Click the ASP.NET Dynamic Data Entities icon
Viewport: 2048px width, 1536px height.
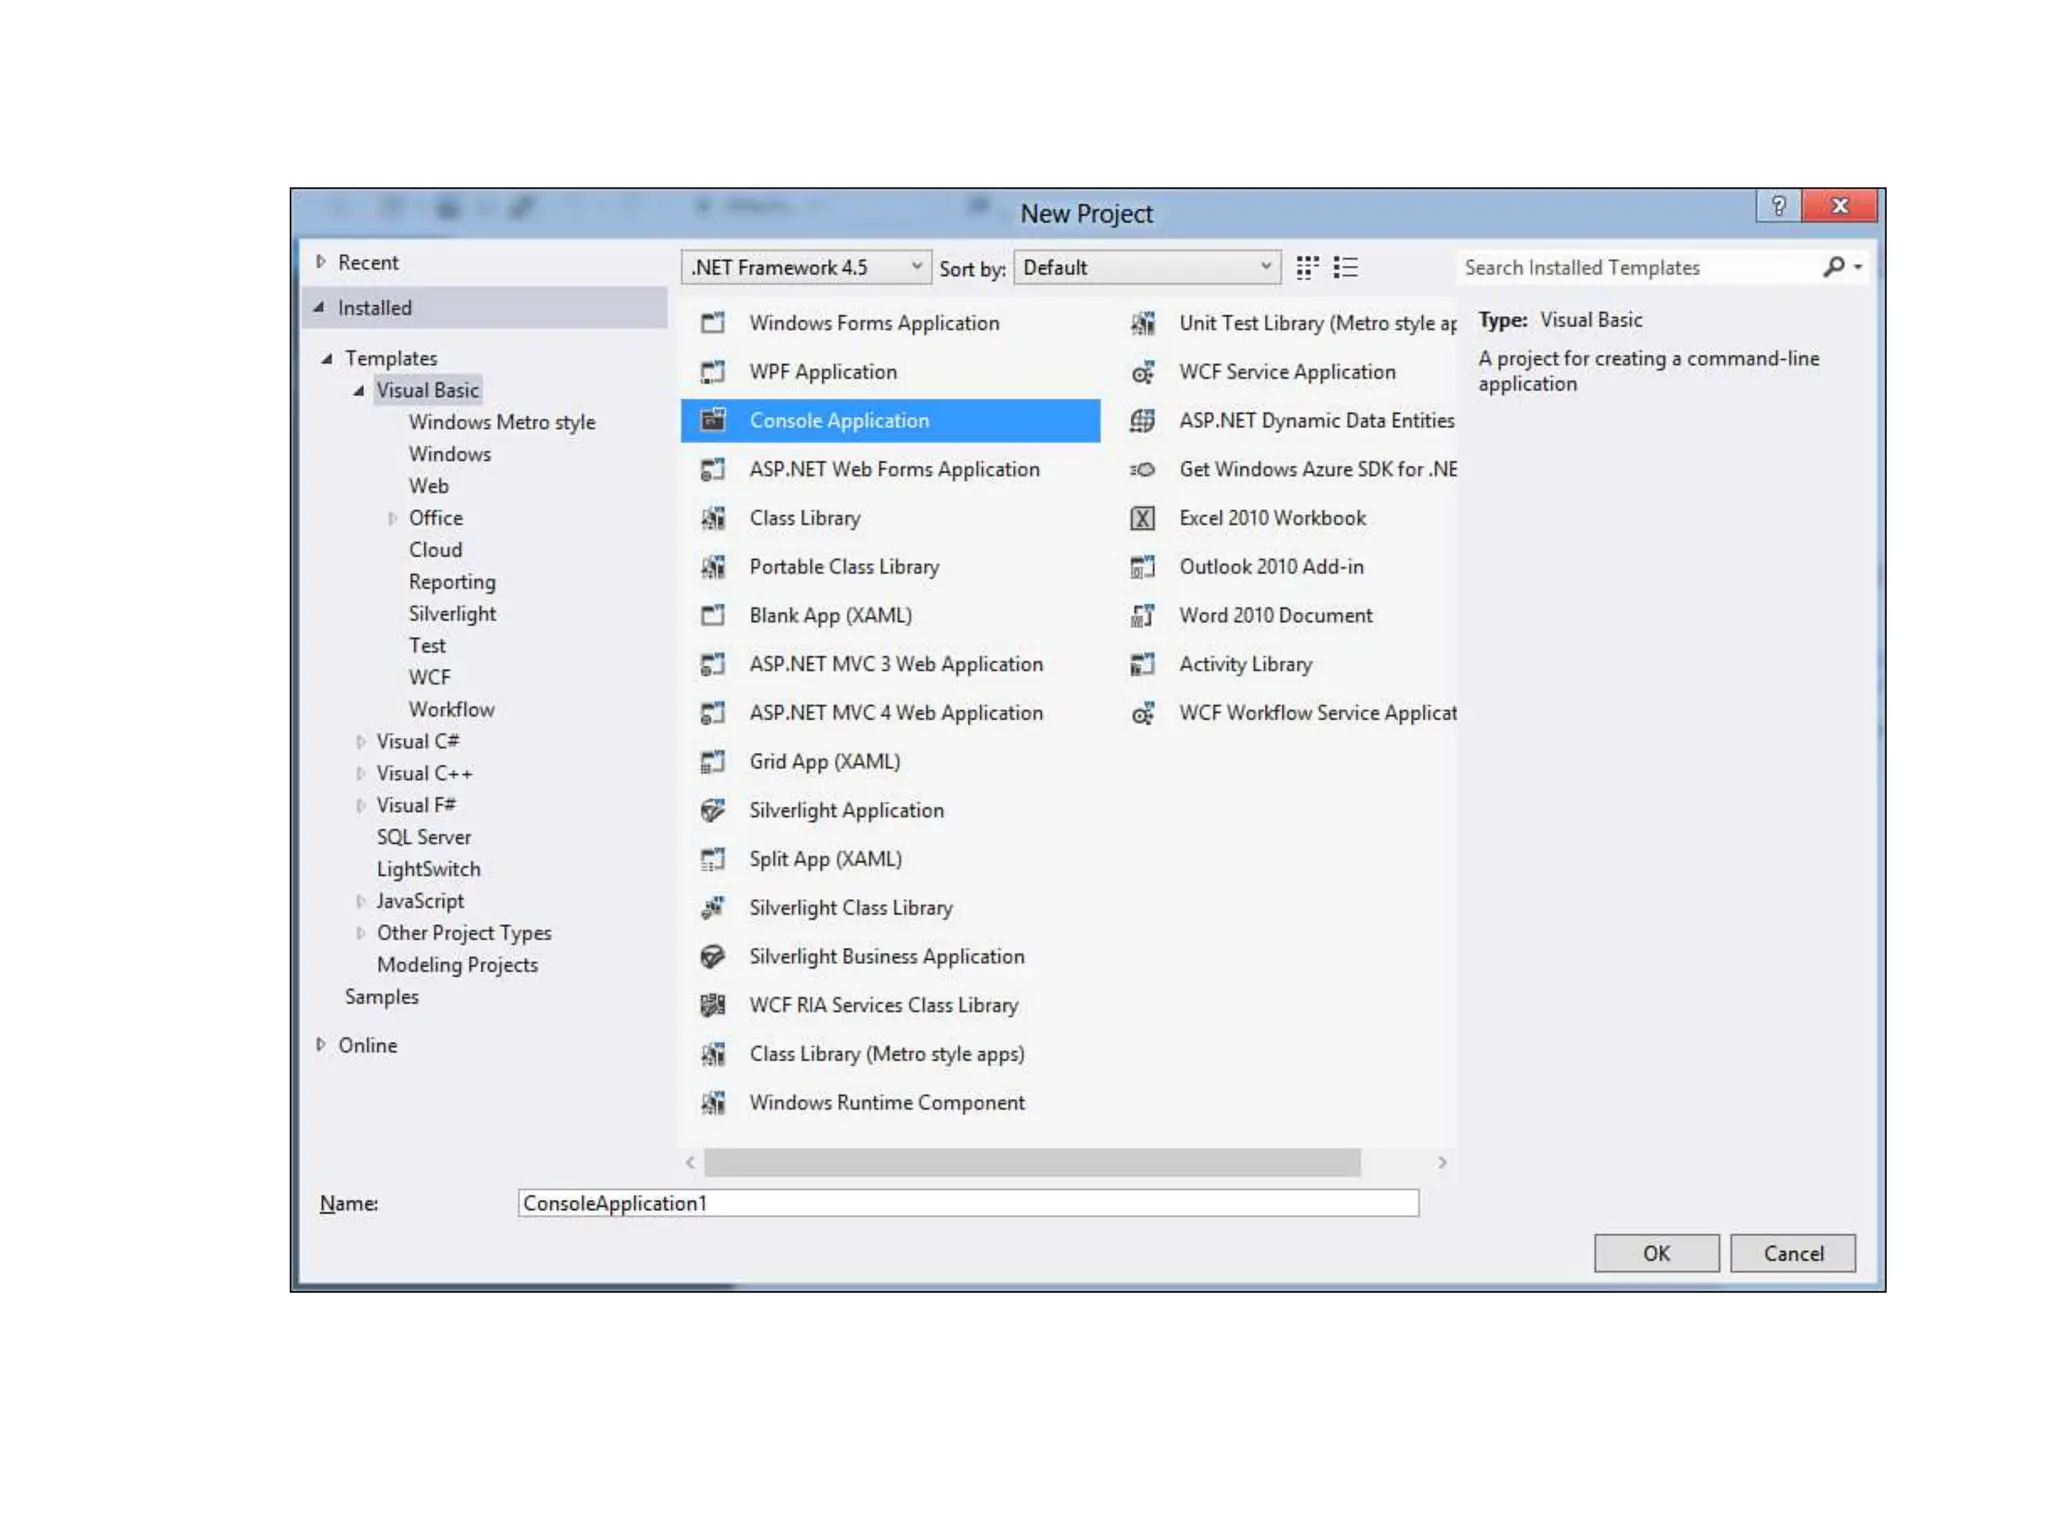(1142, 420)
